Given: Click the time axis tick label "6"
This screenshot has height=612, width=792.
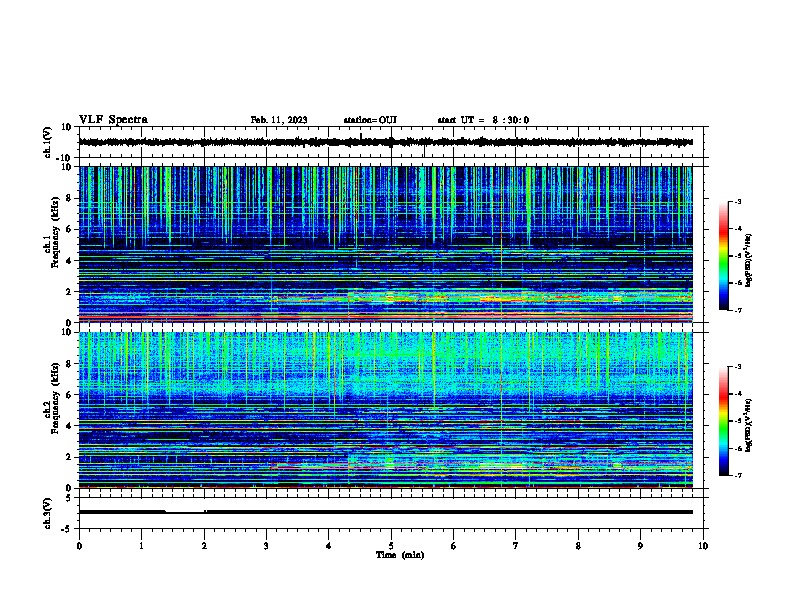Looking at the screenshot, I should (454, 546).
